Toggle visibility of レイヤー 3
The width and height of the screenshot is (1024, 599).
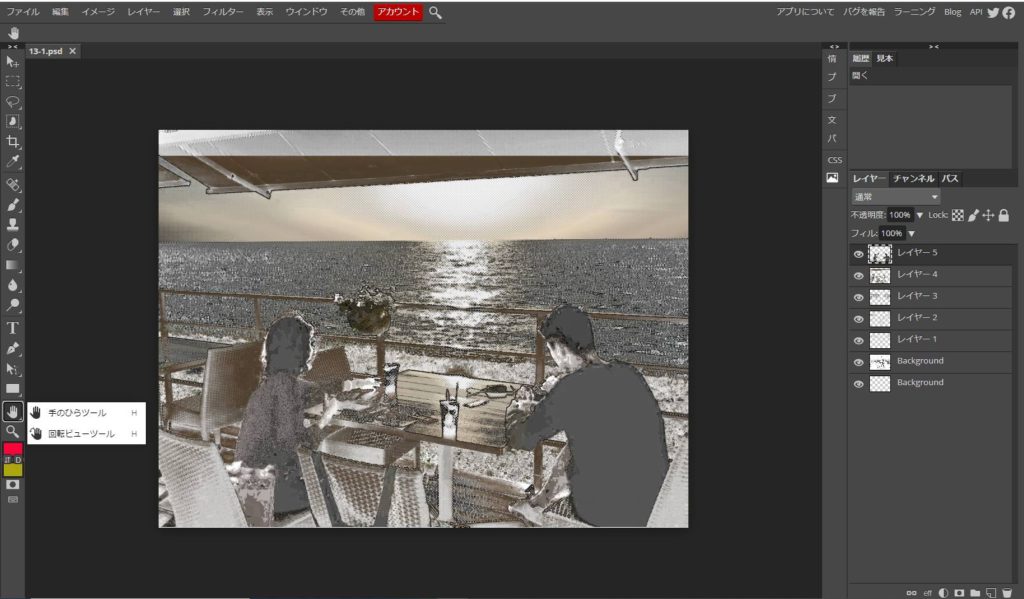click(x=858, y=297)
